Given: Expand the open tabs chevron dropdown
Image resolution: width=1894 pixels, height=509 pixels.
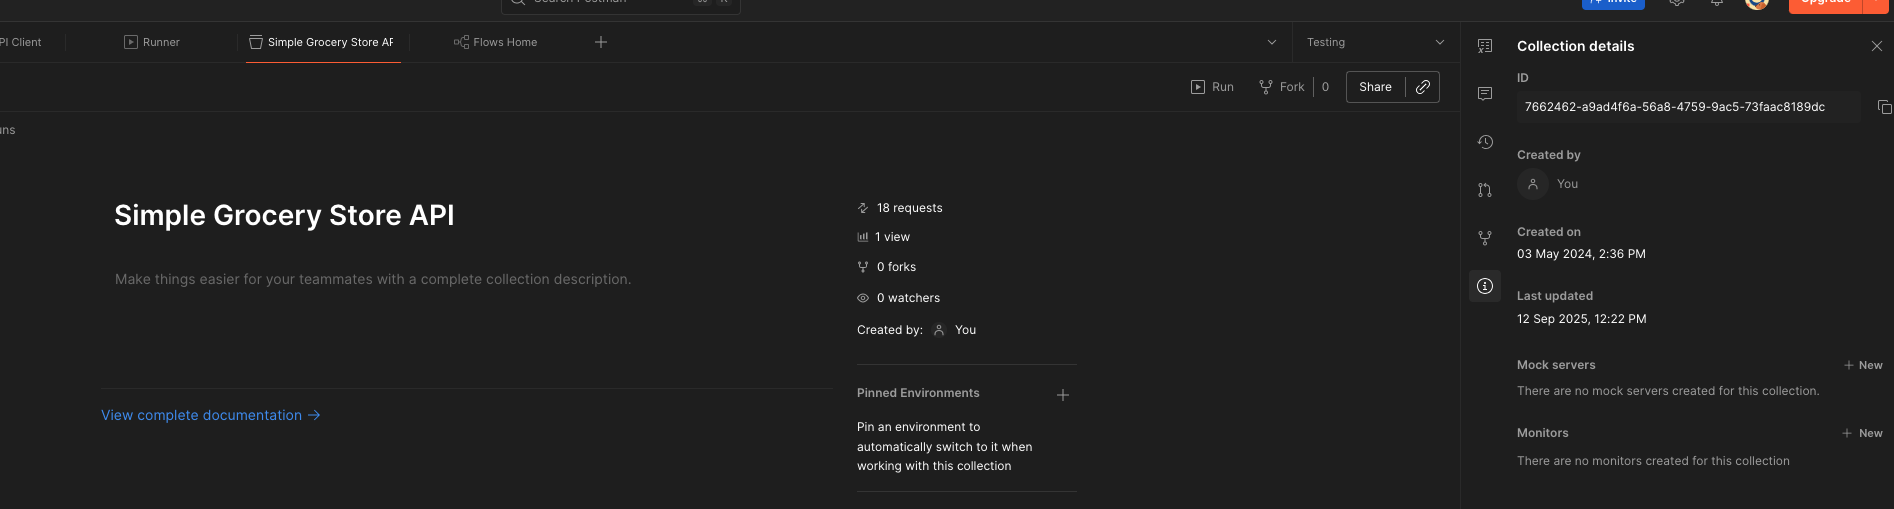Looking at the screenshot, I should (1272, 42).
